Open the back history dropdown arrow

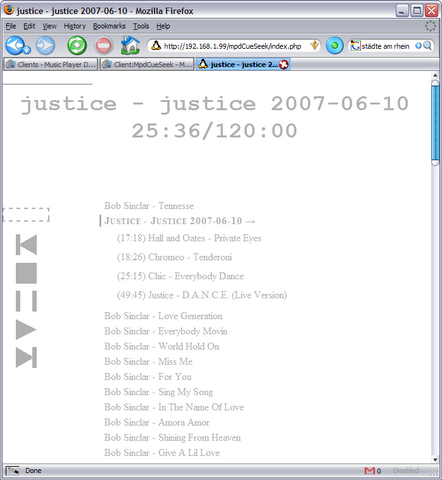pos(27,50)
